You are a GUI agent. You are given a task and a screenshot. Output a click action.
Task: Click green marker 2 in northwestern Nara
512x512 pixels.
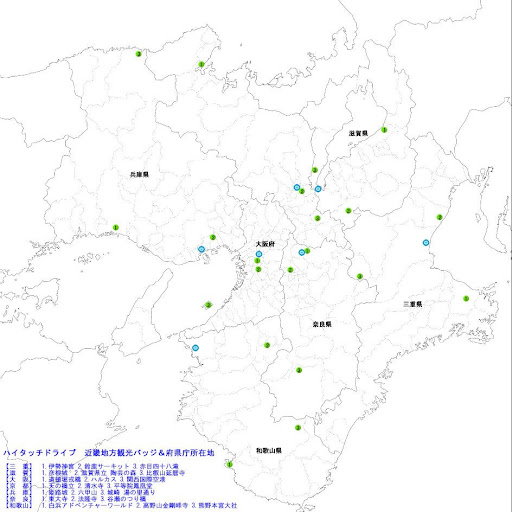click(x=290, y=270)
